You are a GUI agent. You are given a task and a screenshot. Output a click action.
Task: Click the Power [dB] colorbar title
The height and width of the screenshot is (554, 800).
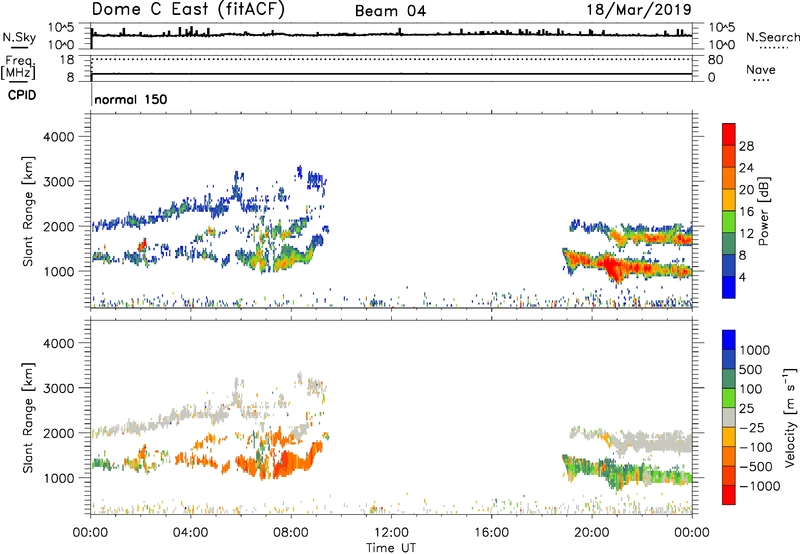click(763, 211)
